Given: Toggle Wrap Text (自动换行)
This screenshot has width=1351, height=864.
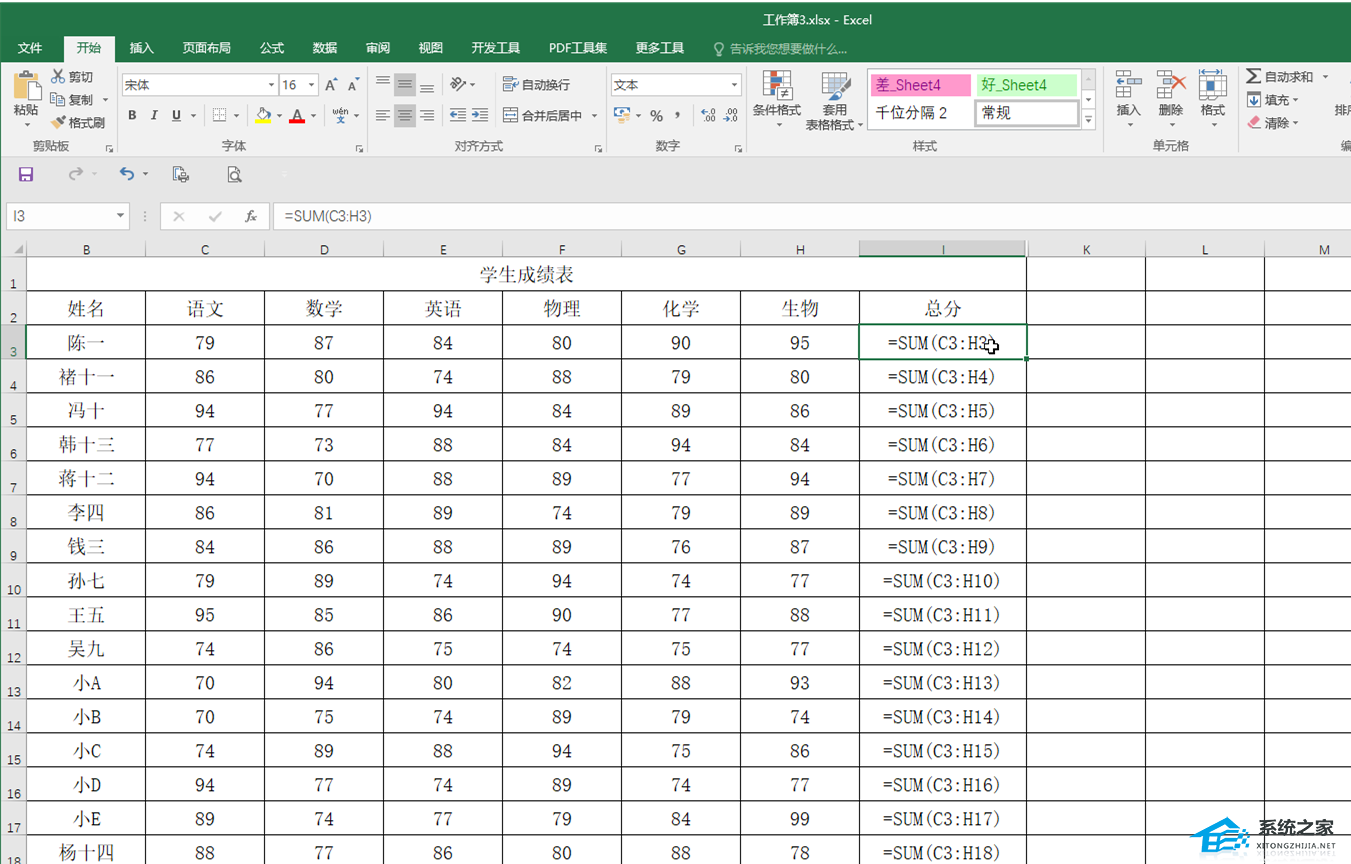Looking at the screenshot, I should pyautogui.click(x=537, y=85).
